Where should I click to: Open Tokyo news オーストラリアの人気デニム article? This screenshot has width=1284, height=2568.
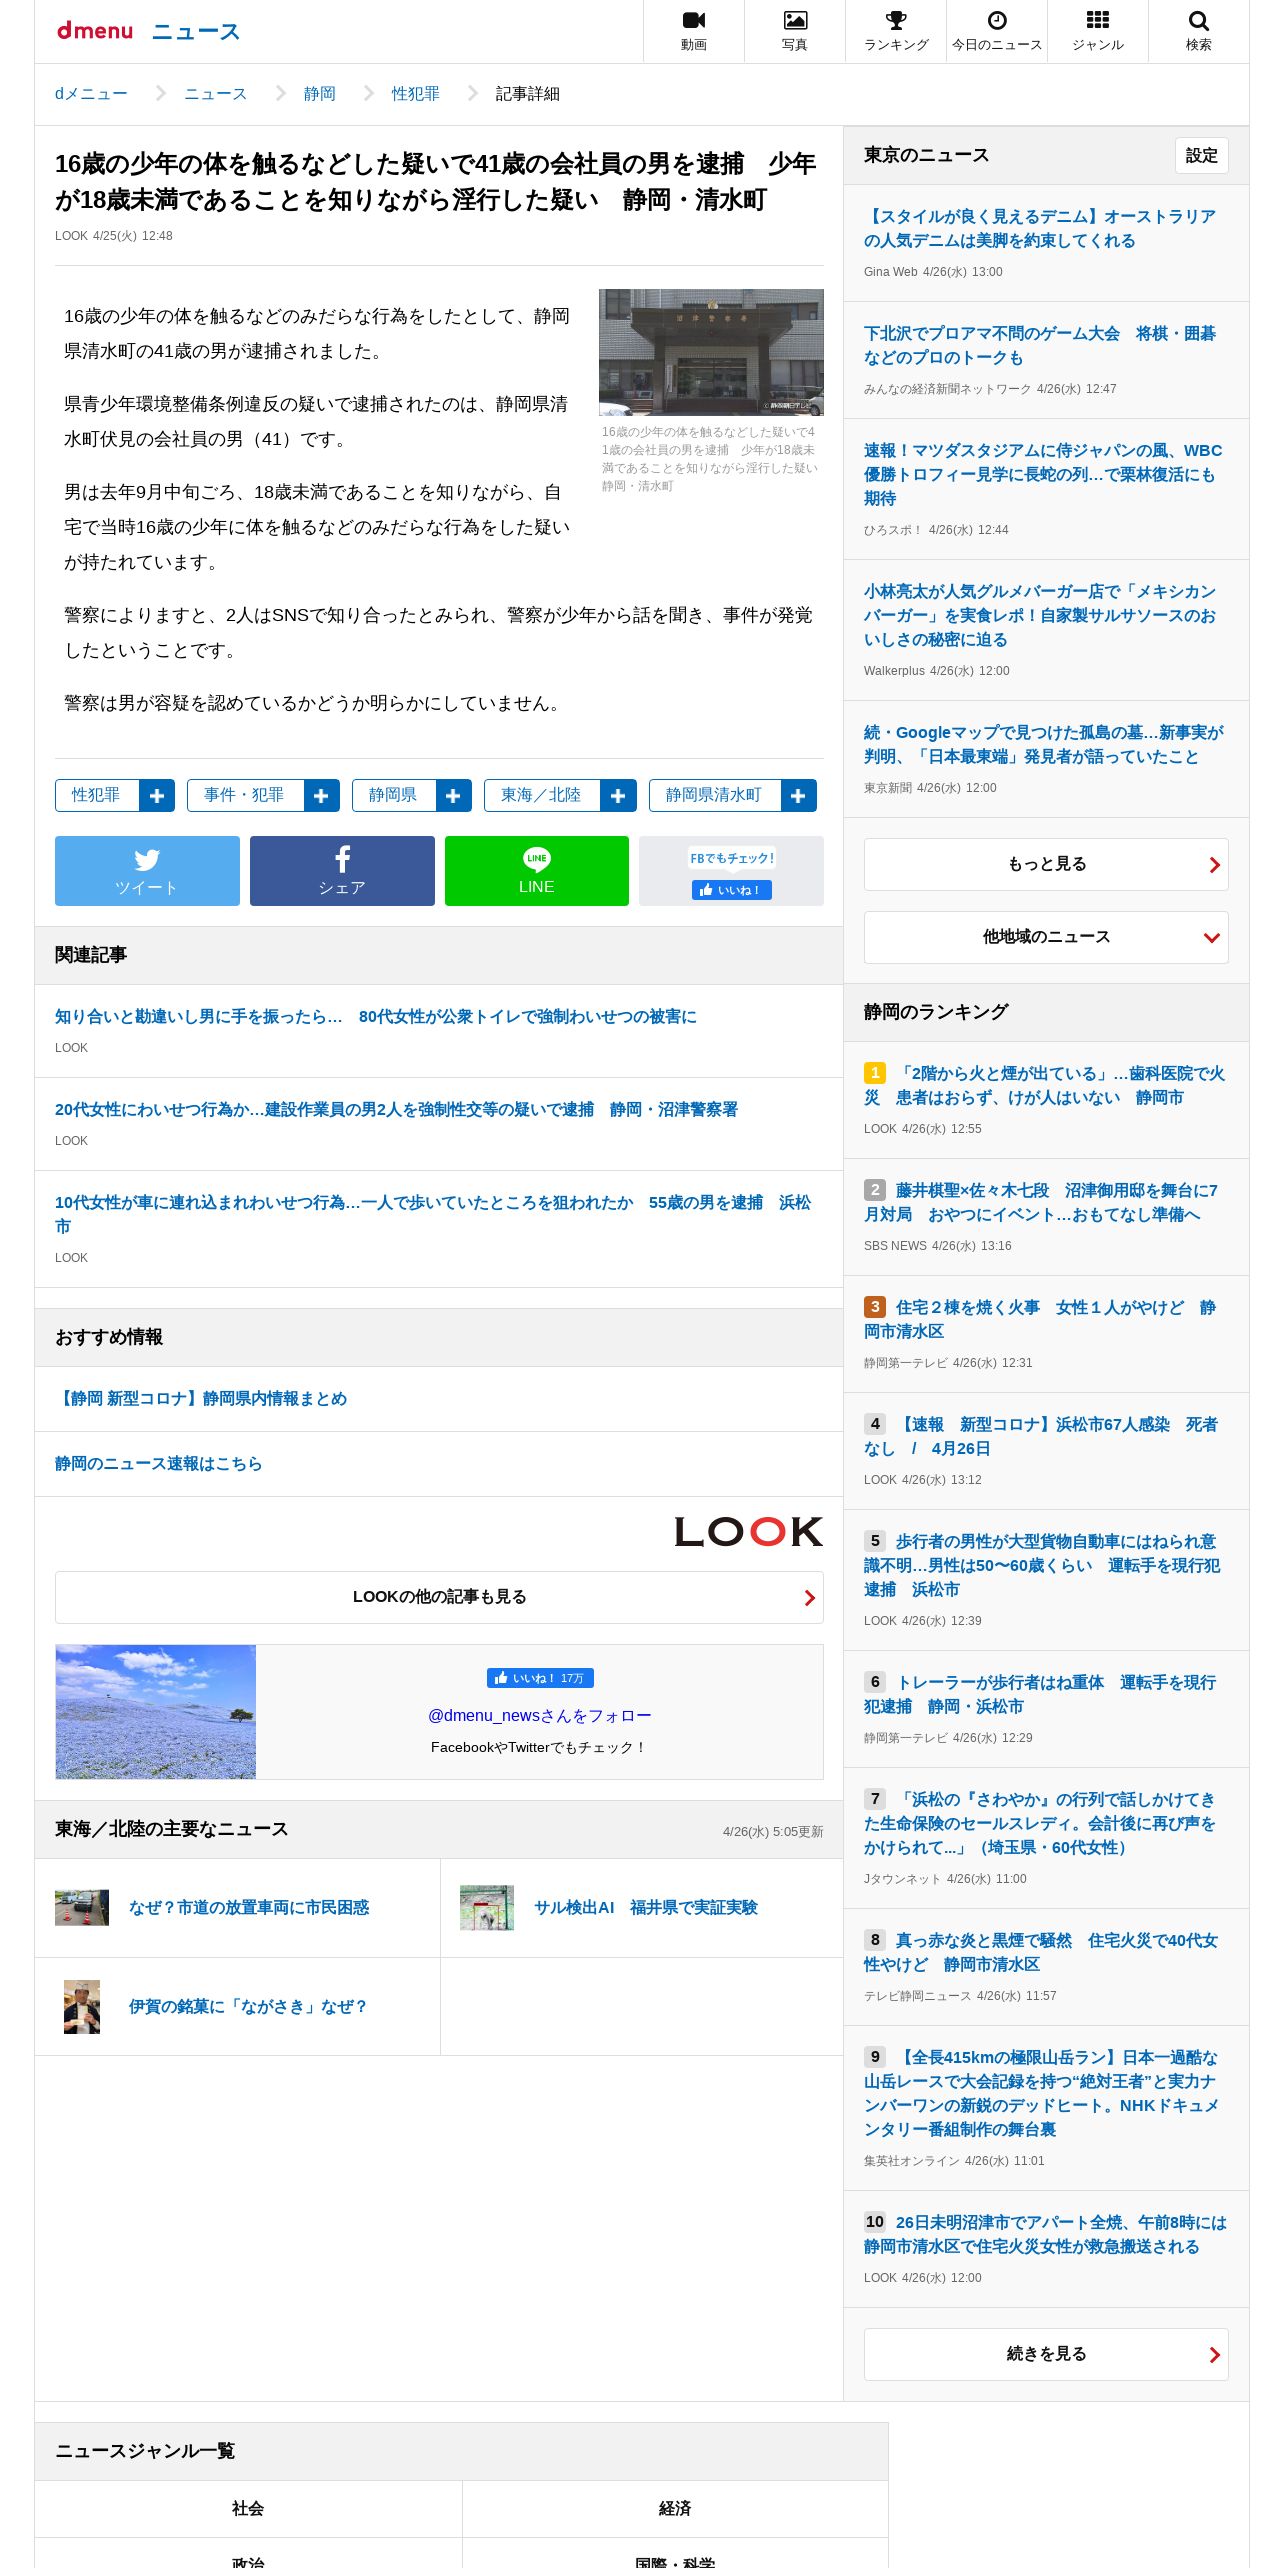(1040, 229)
